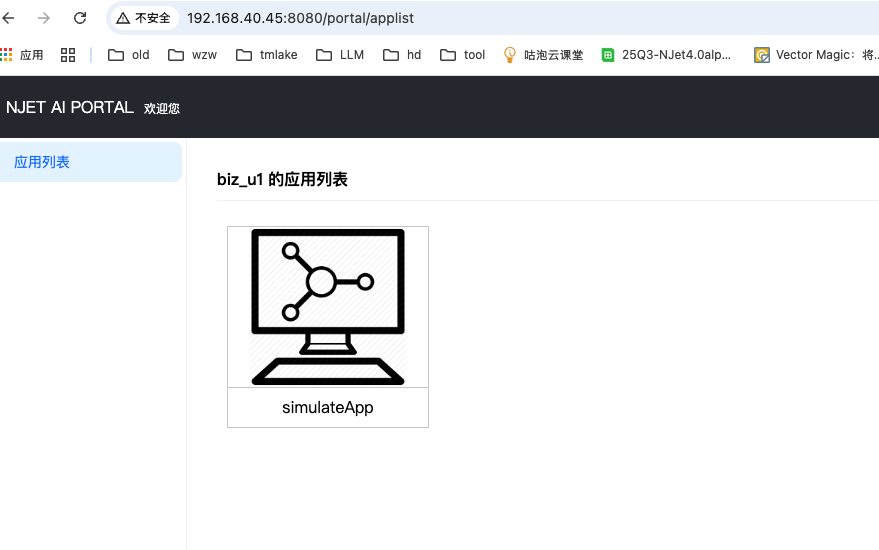
Task: Open the hd bookmark folder
Action: [402, 55]
